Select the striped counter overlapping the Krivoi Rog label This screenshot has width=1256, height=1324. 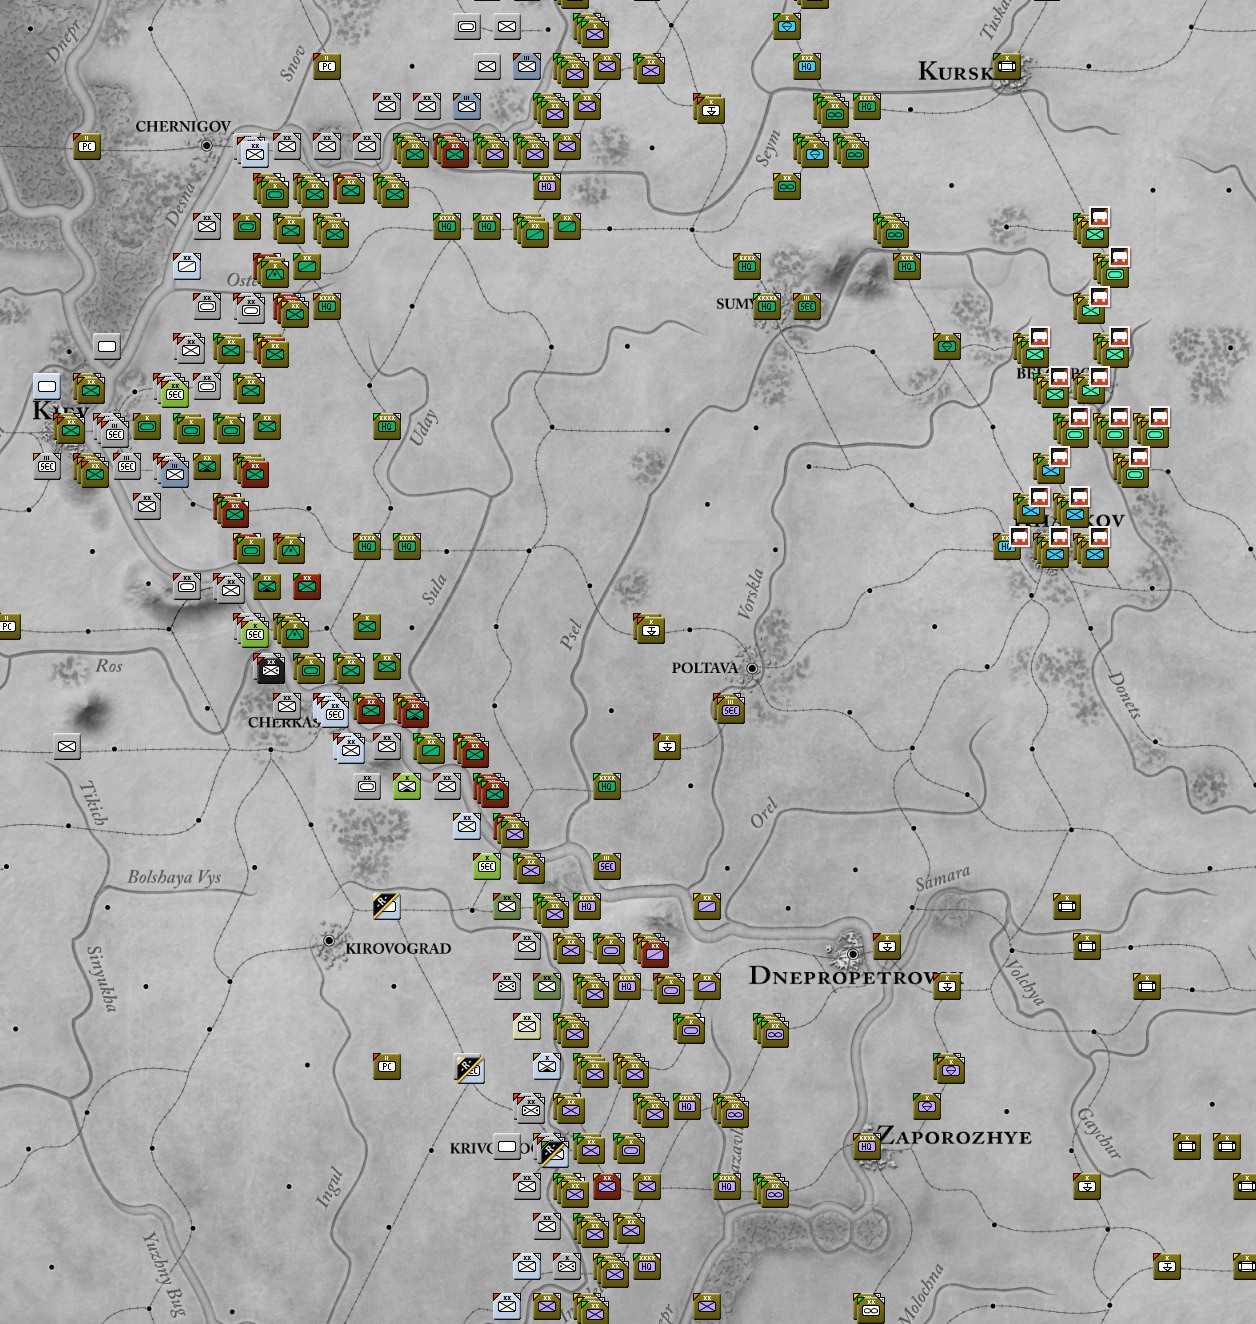coord(551,1151)
